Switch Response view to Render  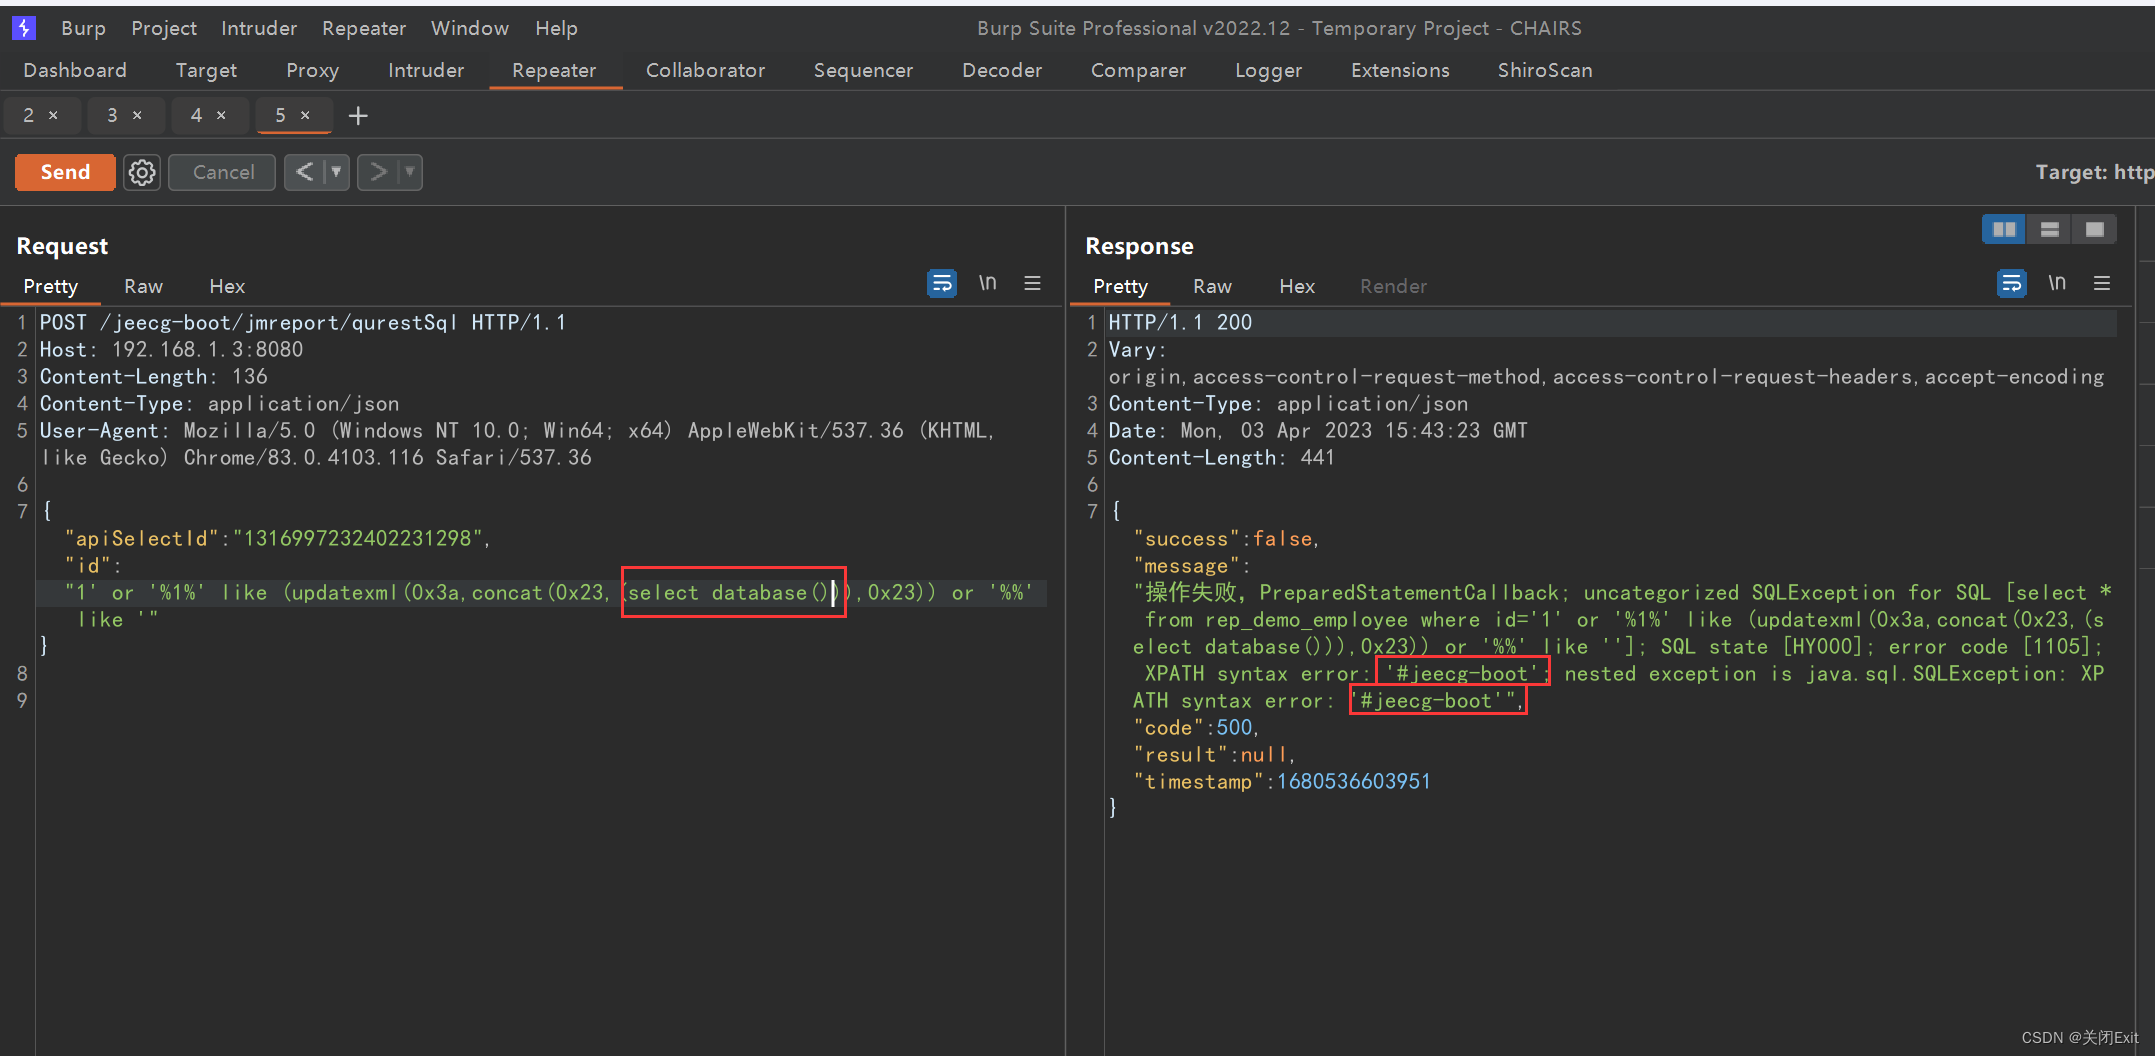[1393, 286]
